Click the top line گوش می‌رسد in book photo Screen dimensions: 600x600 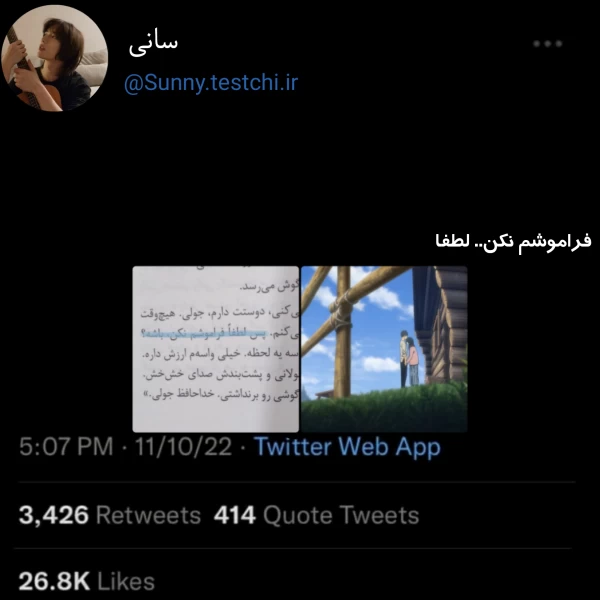point(269,286)
